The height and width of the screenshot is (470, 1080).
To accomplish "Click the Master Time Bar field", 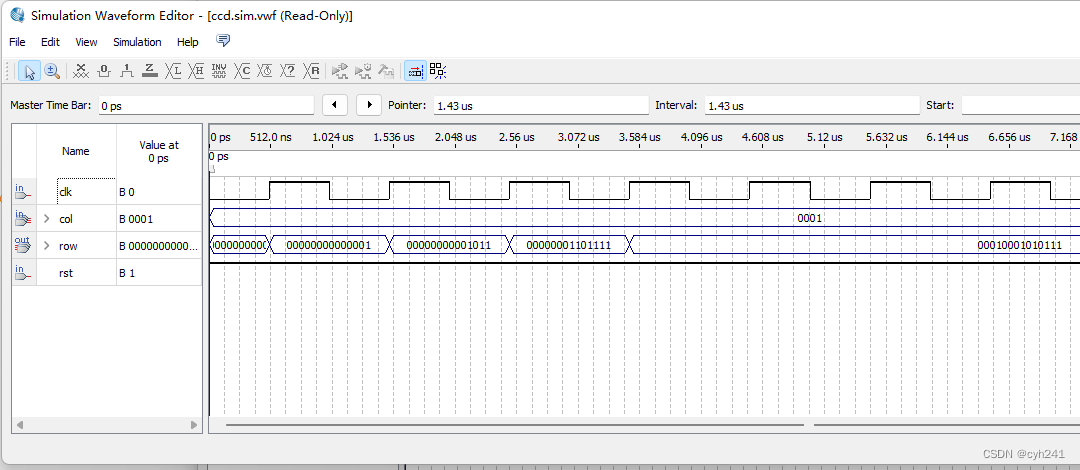I will [205, 105].
